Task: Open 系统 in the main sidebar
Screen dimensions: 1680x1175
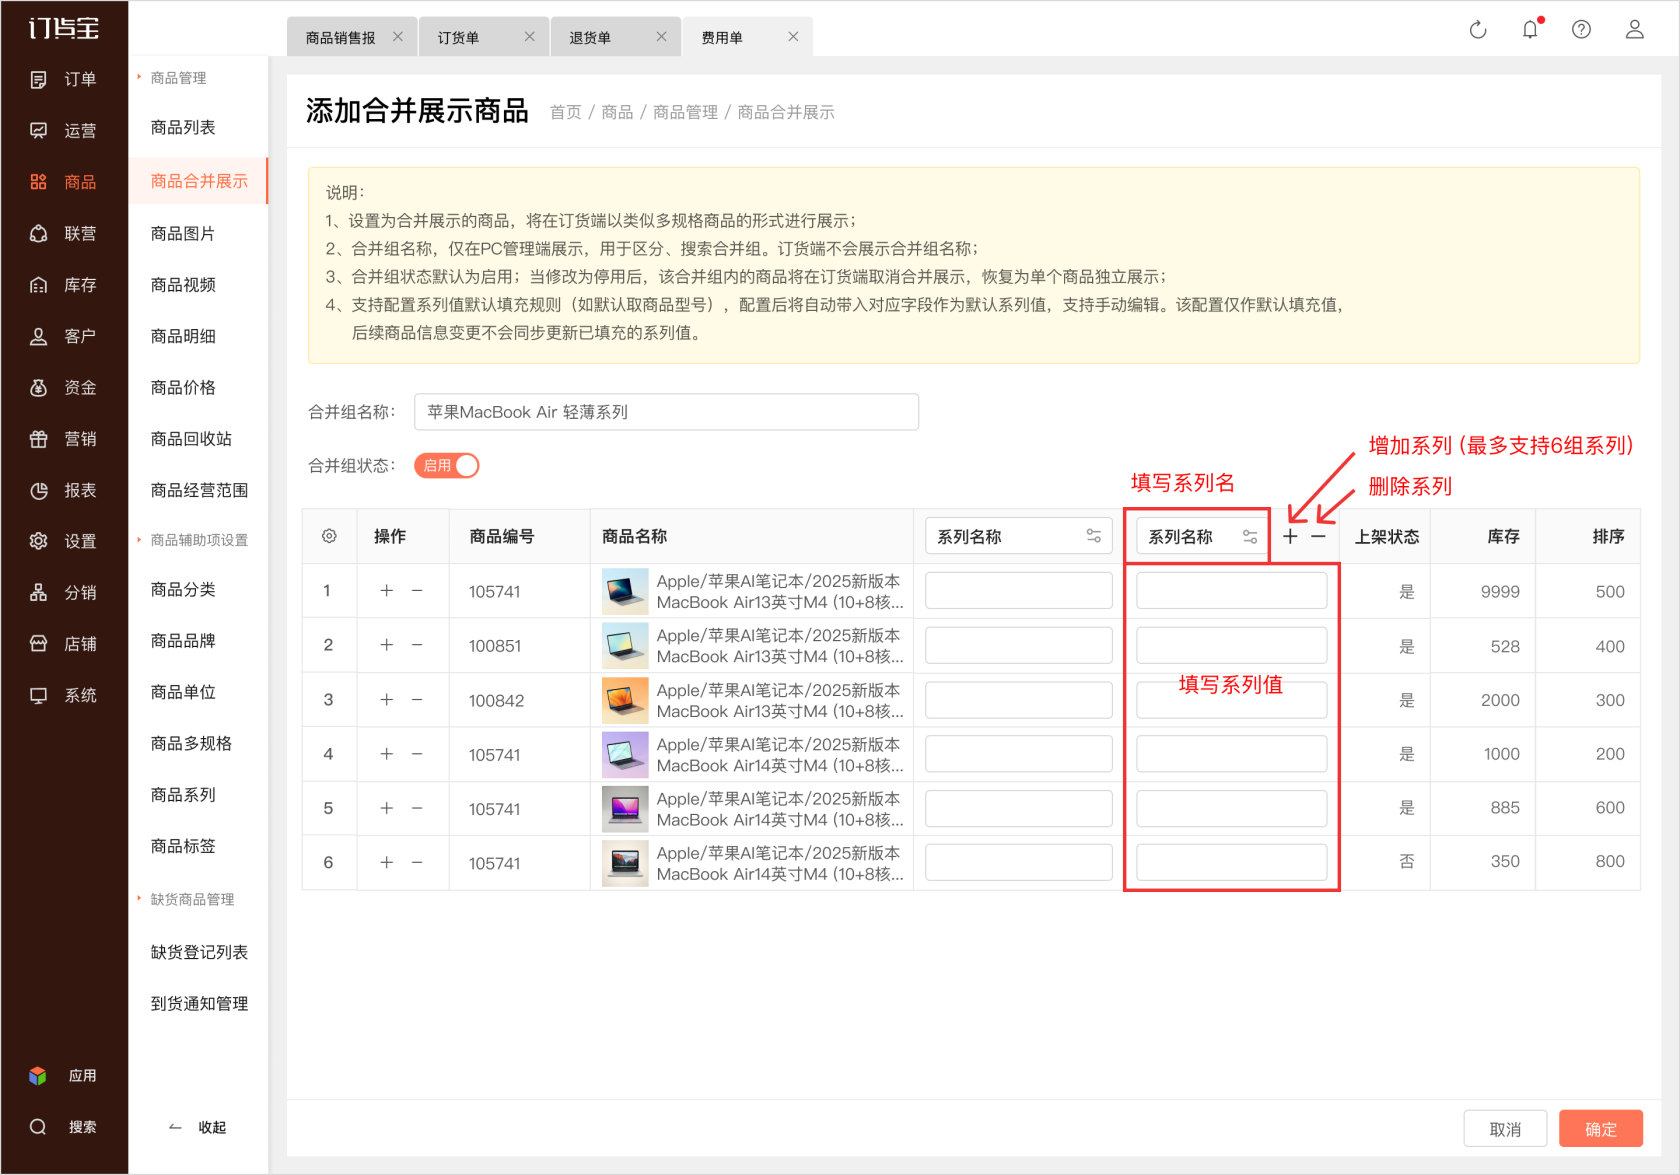Action: tap(63, 695)
